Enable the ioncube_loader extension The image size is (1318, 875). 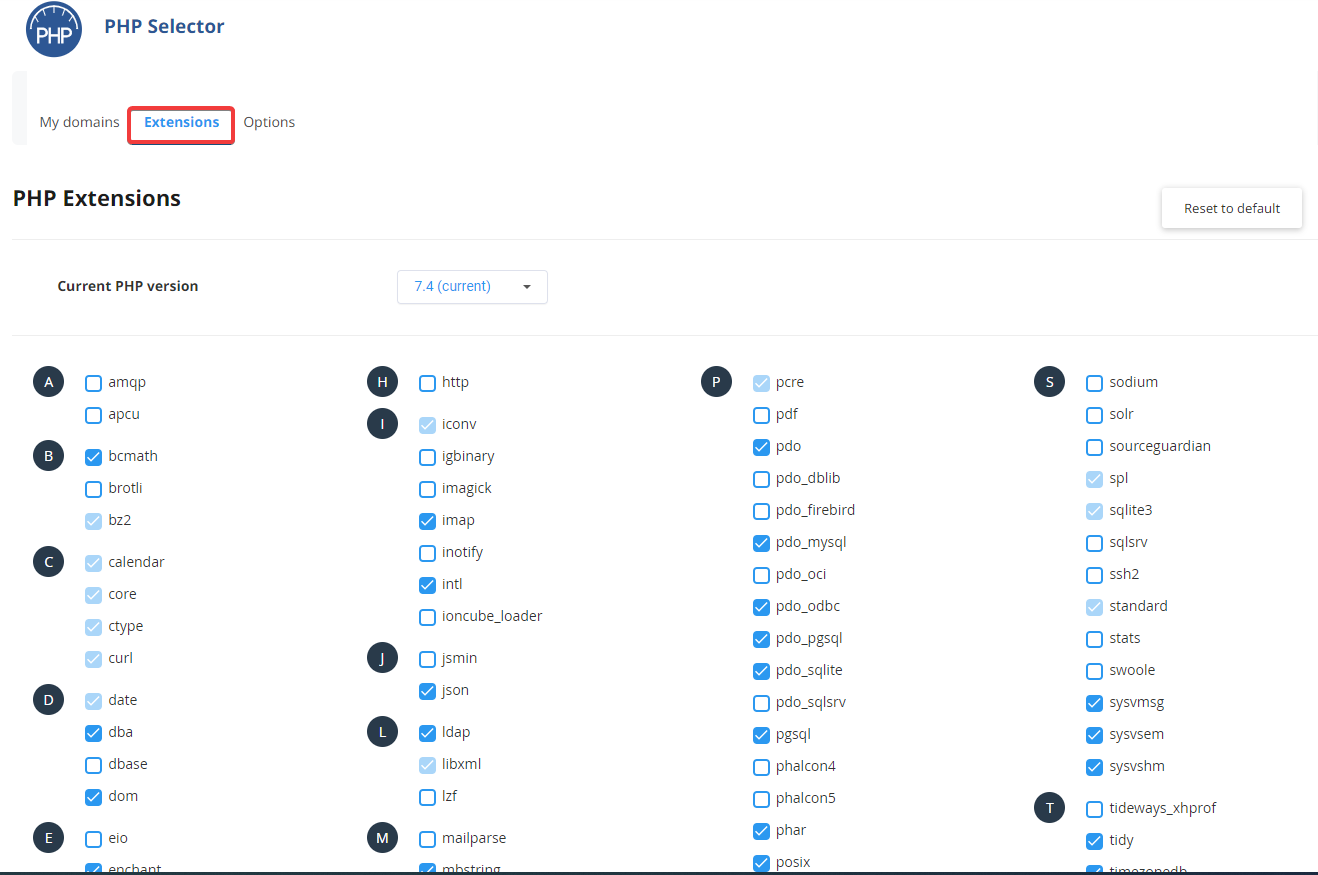click(x=427, y=616)
